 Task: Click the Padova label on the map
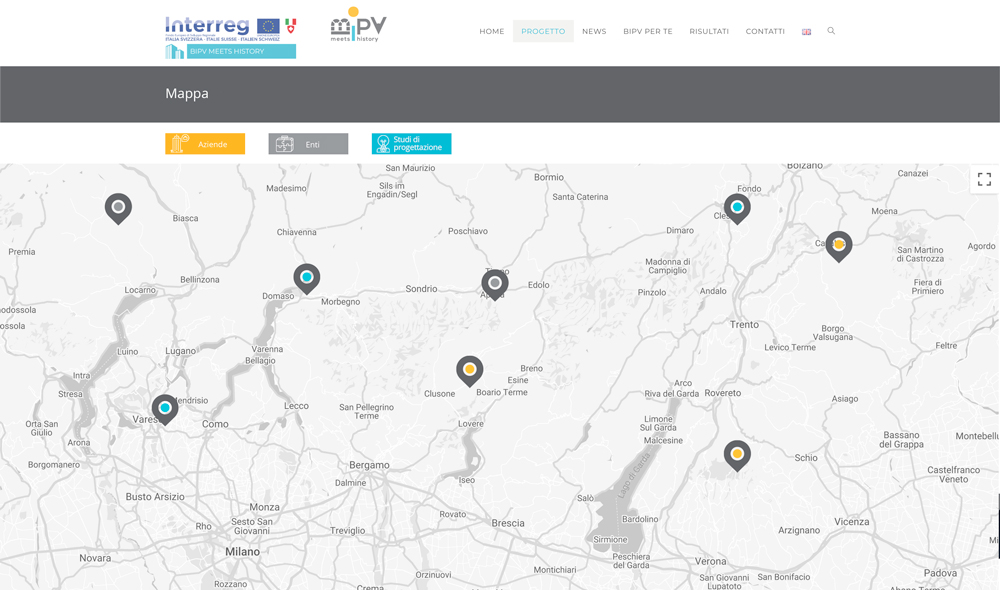pos(940,573)
